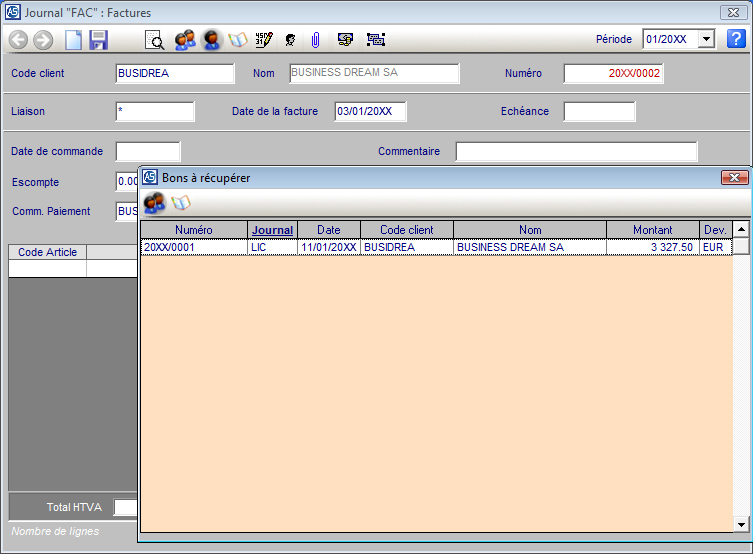The image size is (753, 554).
Task: Click the Montant column header
Action: pyautogui.click(x=652, y=230)
